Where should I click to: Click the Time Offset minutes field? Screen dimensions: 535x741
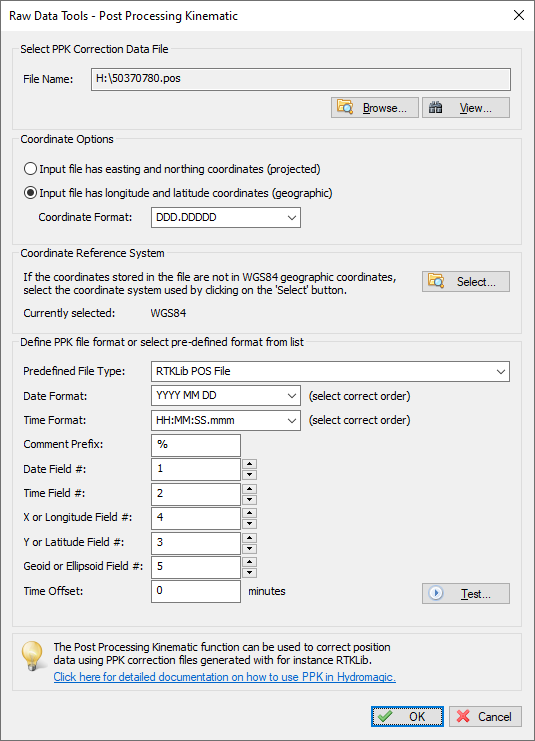(x=196, y=591)
